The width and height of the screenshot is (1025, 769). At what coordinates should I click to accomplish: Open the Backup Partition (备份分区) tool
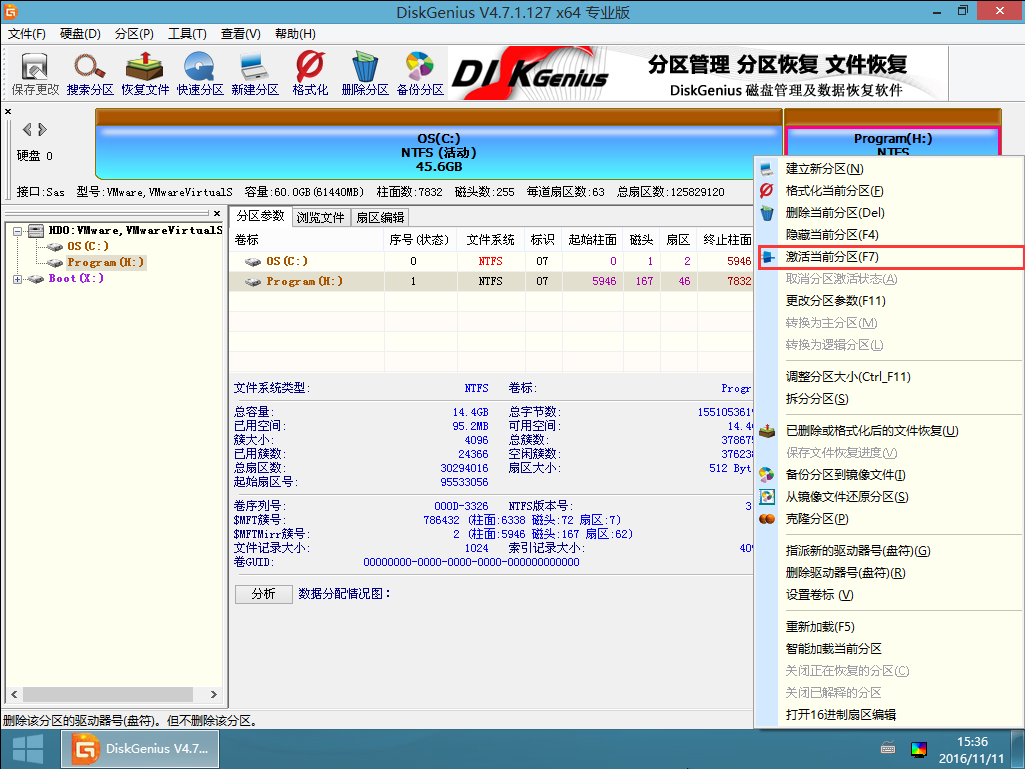(x=420, y=74)
